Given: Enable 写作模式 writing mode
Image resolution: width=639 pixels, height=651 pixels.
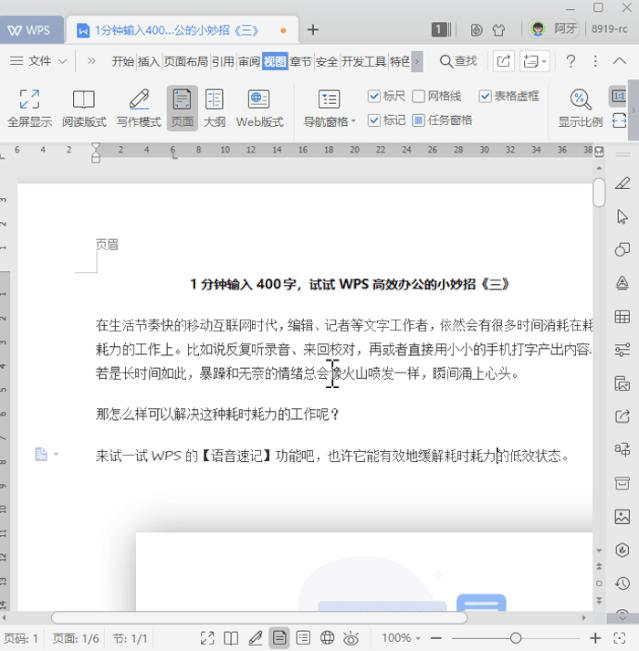Looking at the screenshot, I should point(139,108).
